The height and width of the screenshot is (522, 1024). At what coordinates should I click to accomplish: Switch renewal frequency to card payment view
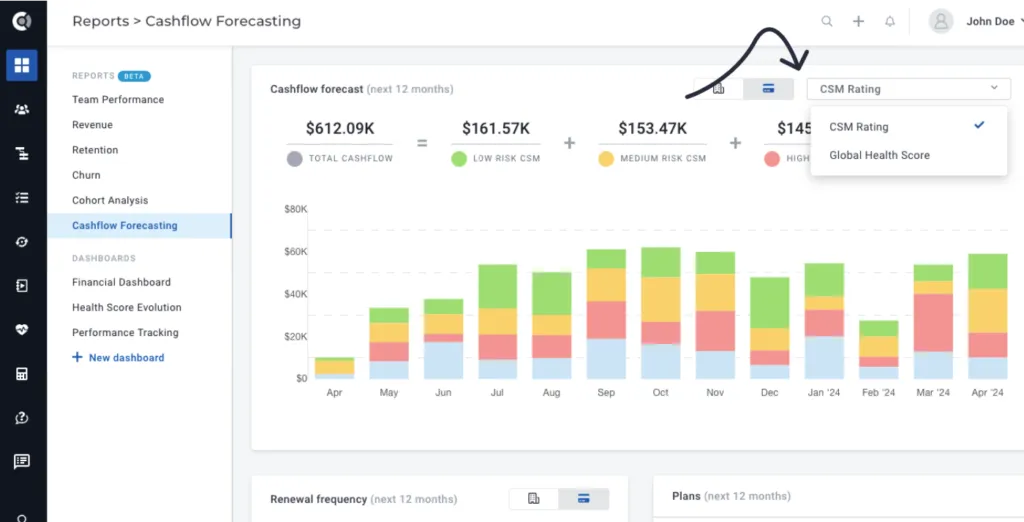tap(584, 499)
